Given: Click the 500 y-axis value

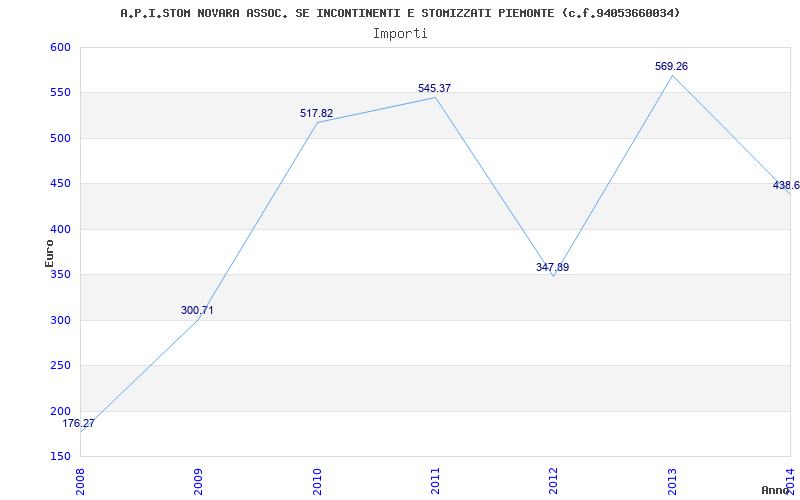Looking at the screenshot, I should tap(60, 138).
